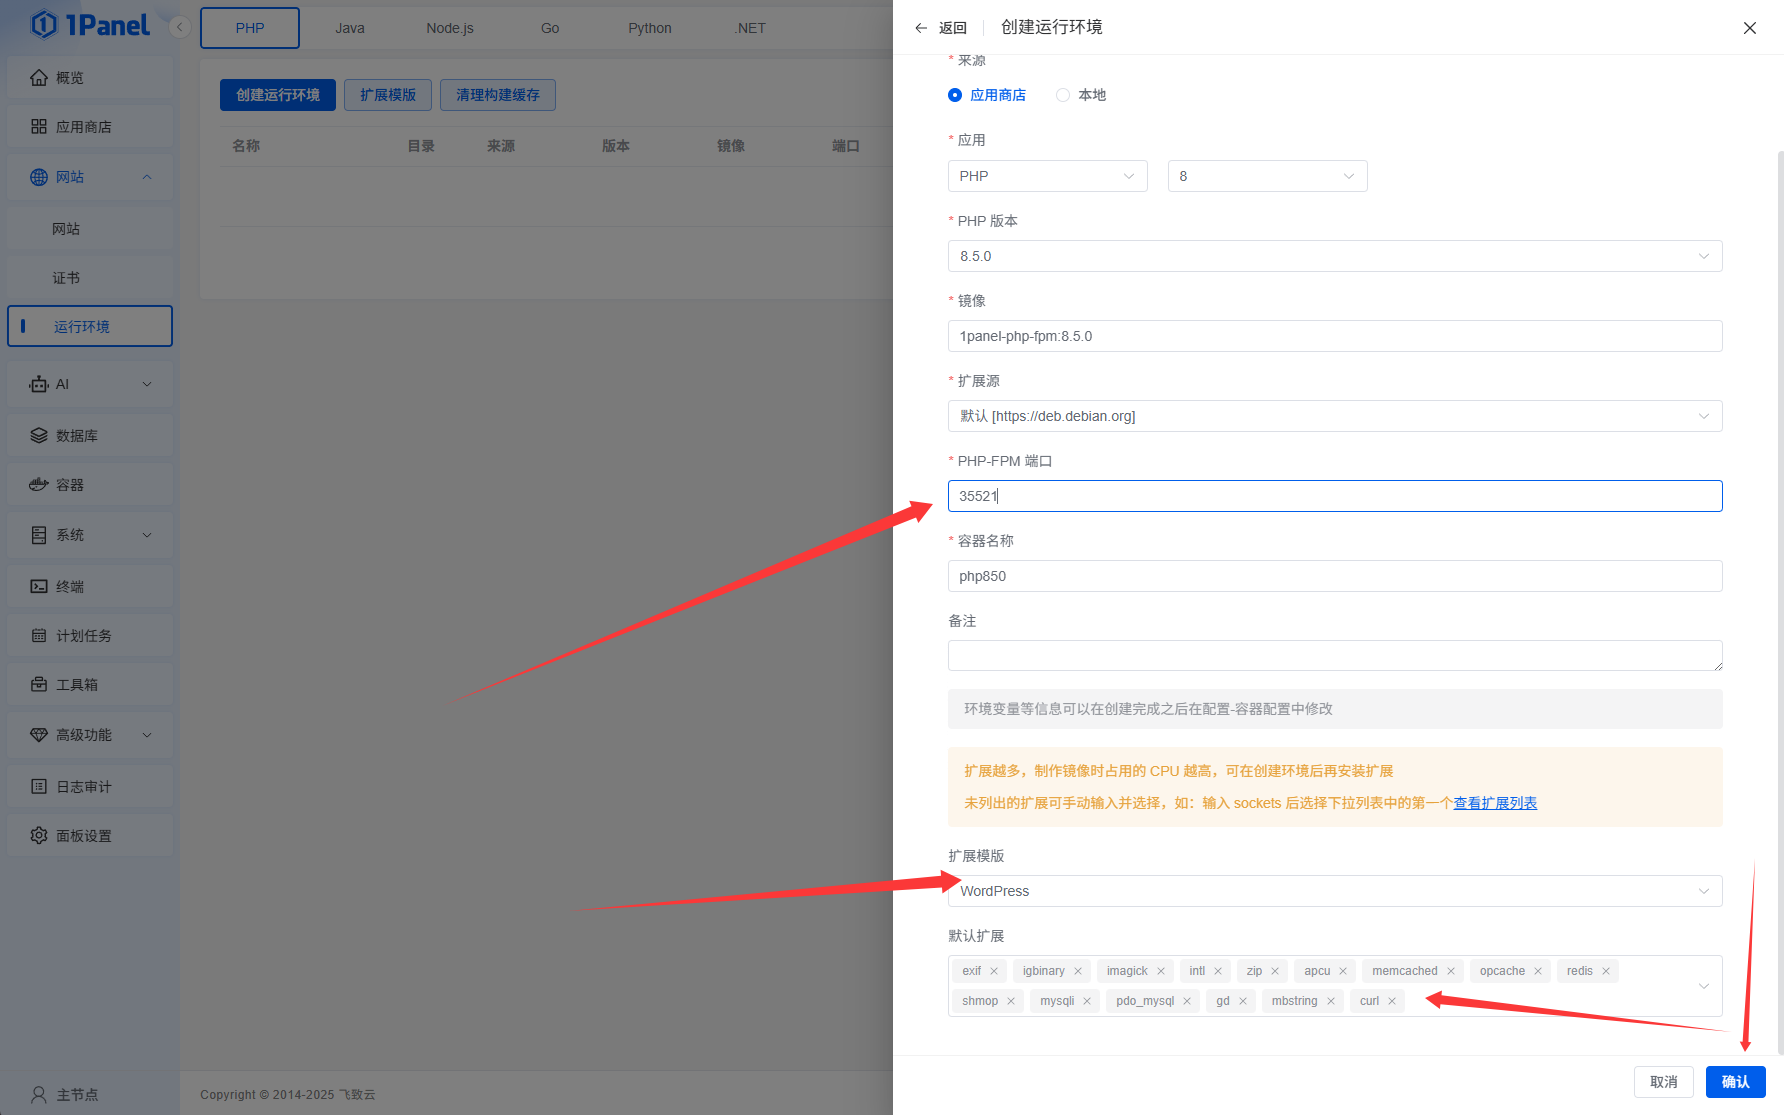Select the 应用商店 source radio button
This screenshot has height=1115, width=1784.
point(955,95)
